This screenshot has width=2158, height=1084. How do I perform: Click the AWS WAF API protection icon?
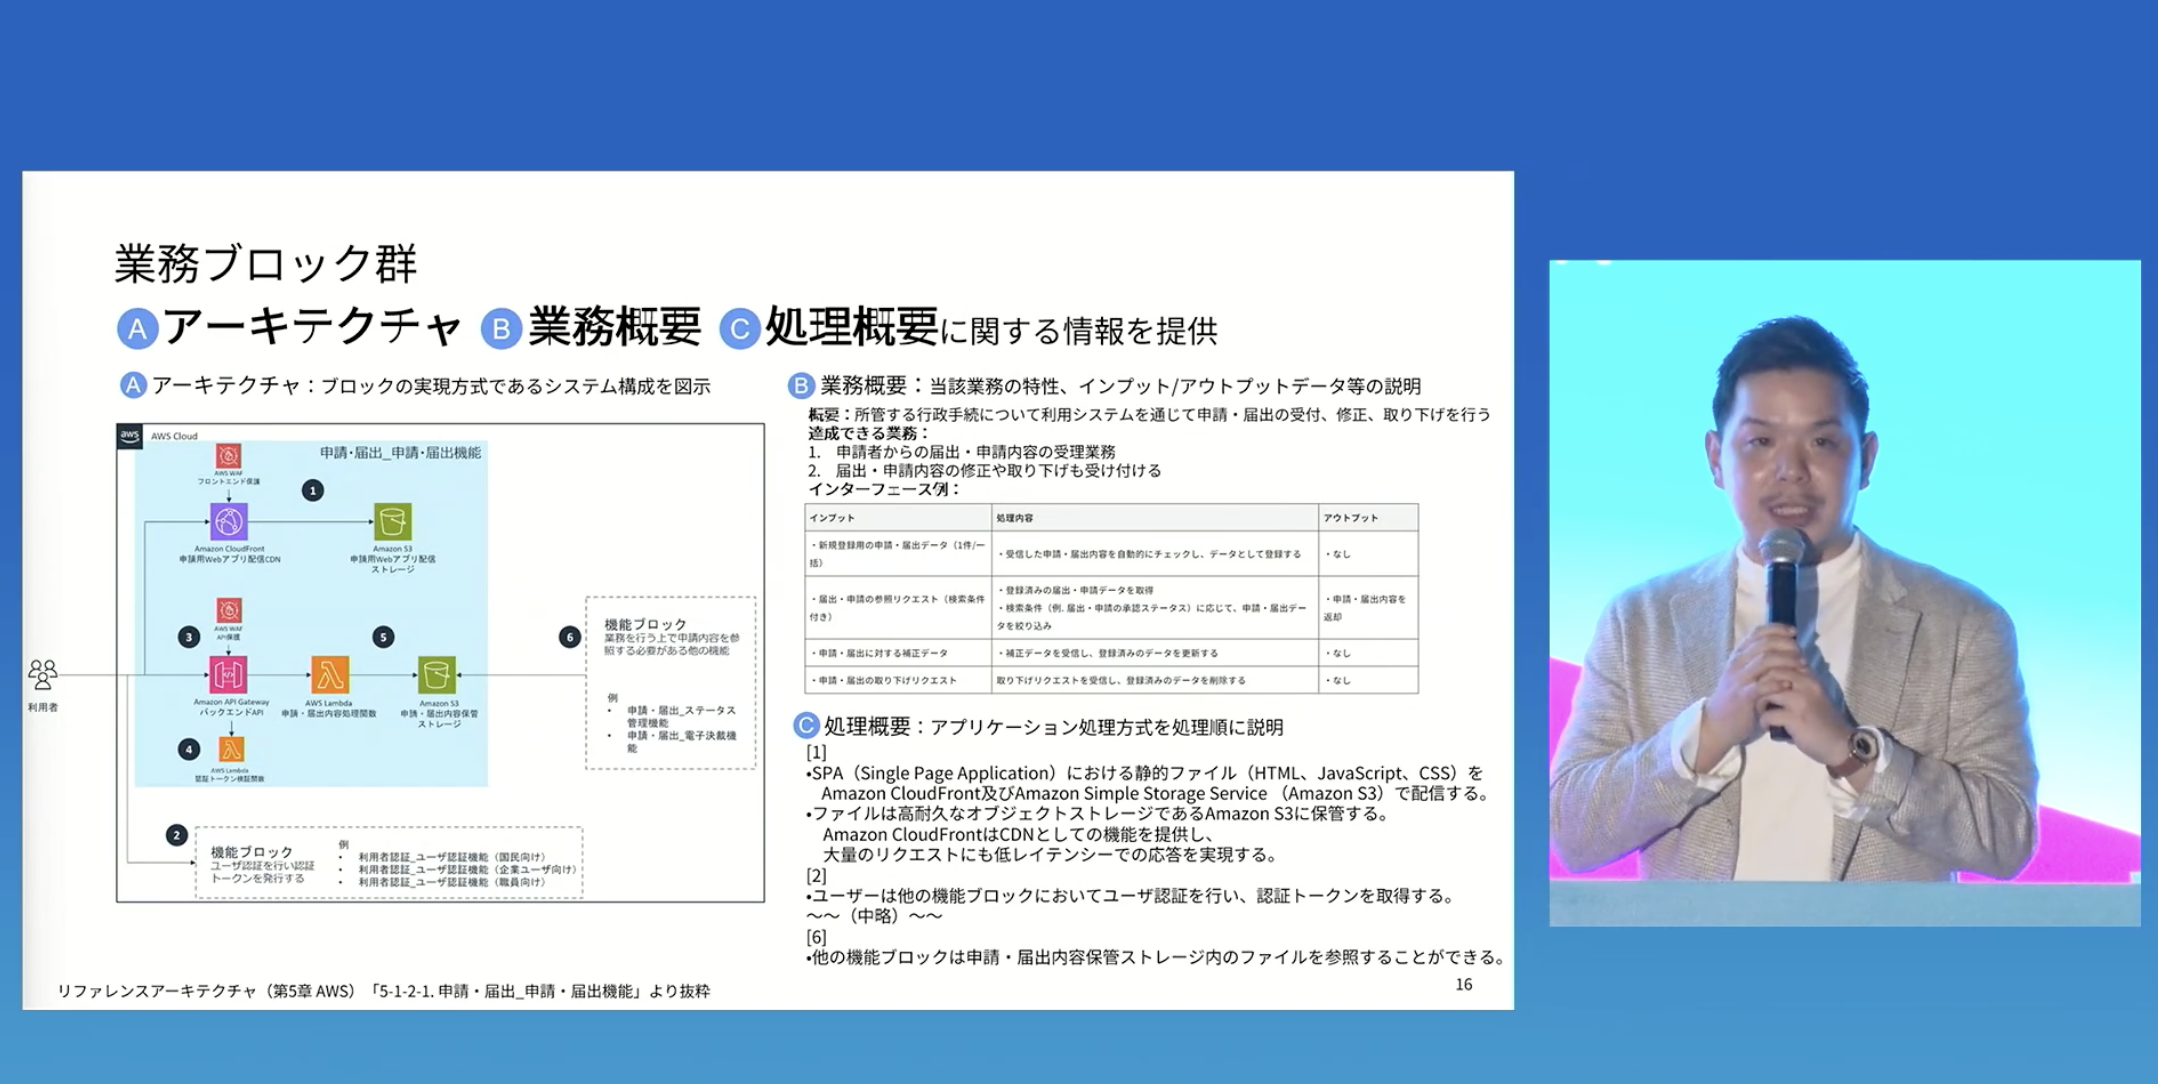(229, 610)
